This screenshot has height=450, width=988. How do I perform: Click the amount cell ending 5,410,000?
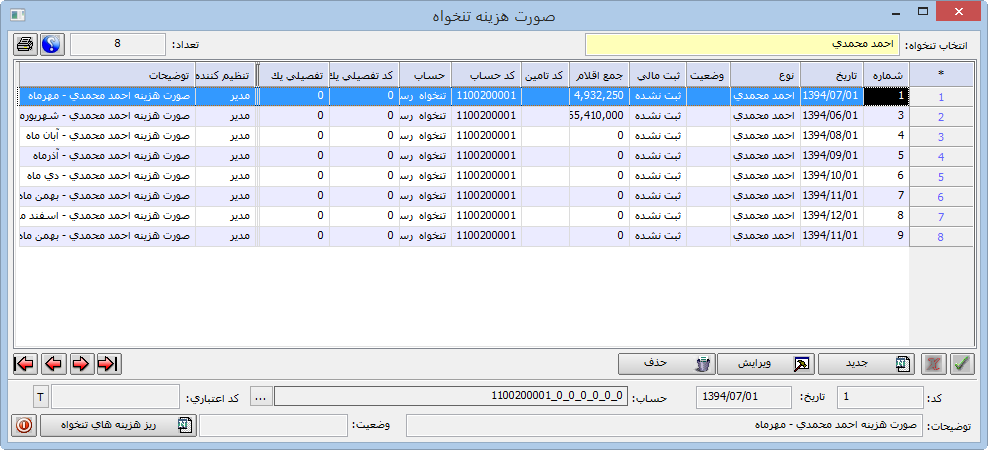(599, 116)
